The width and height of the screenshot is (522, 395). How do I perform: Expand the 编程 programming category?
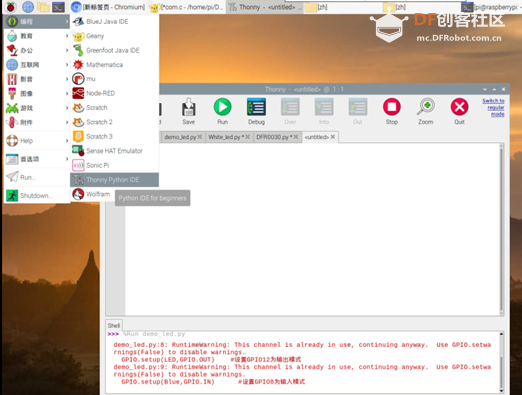click(x=37, y=22)
